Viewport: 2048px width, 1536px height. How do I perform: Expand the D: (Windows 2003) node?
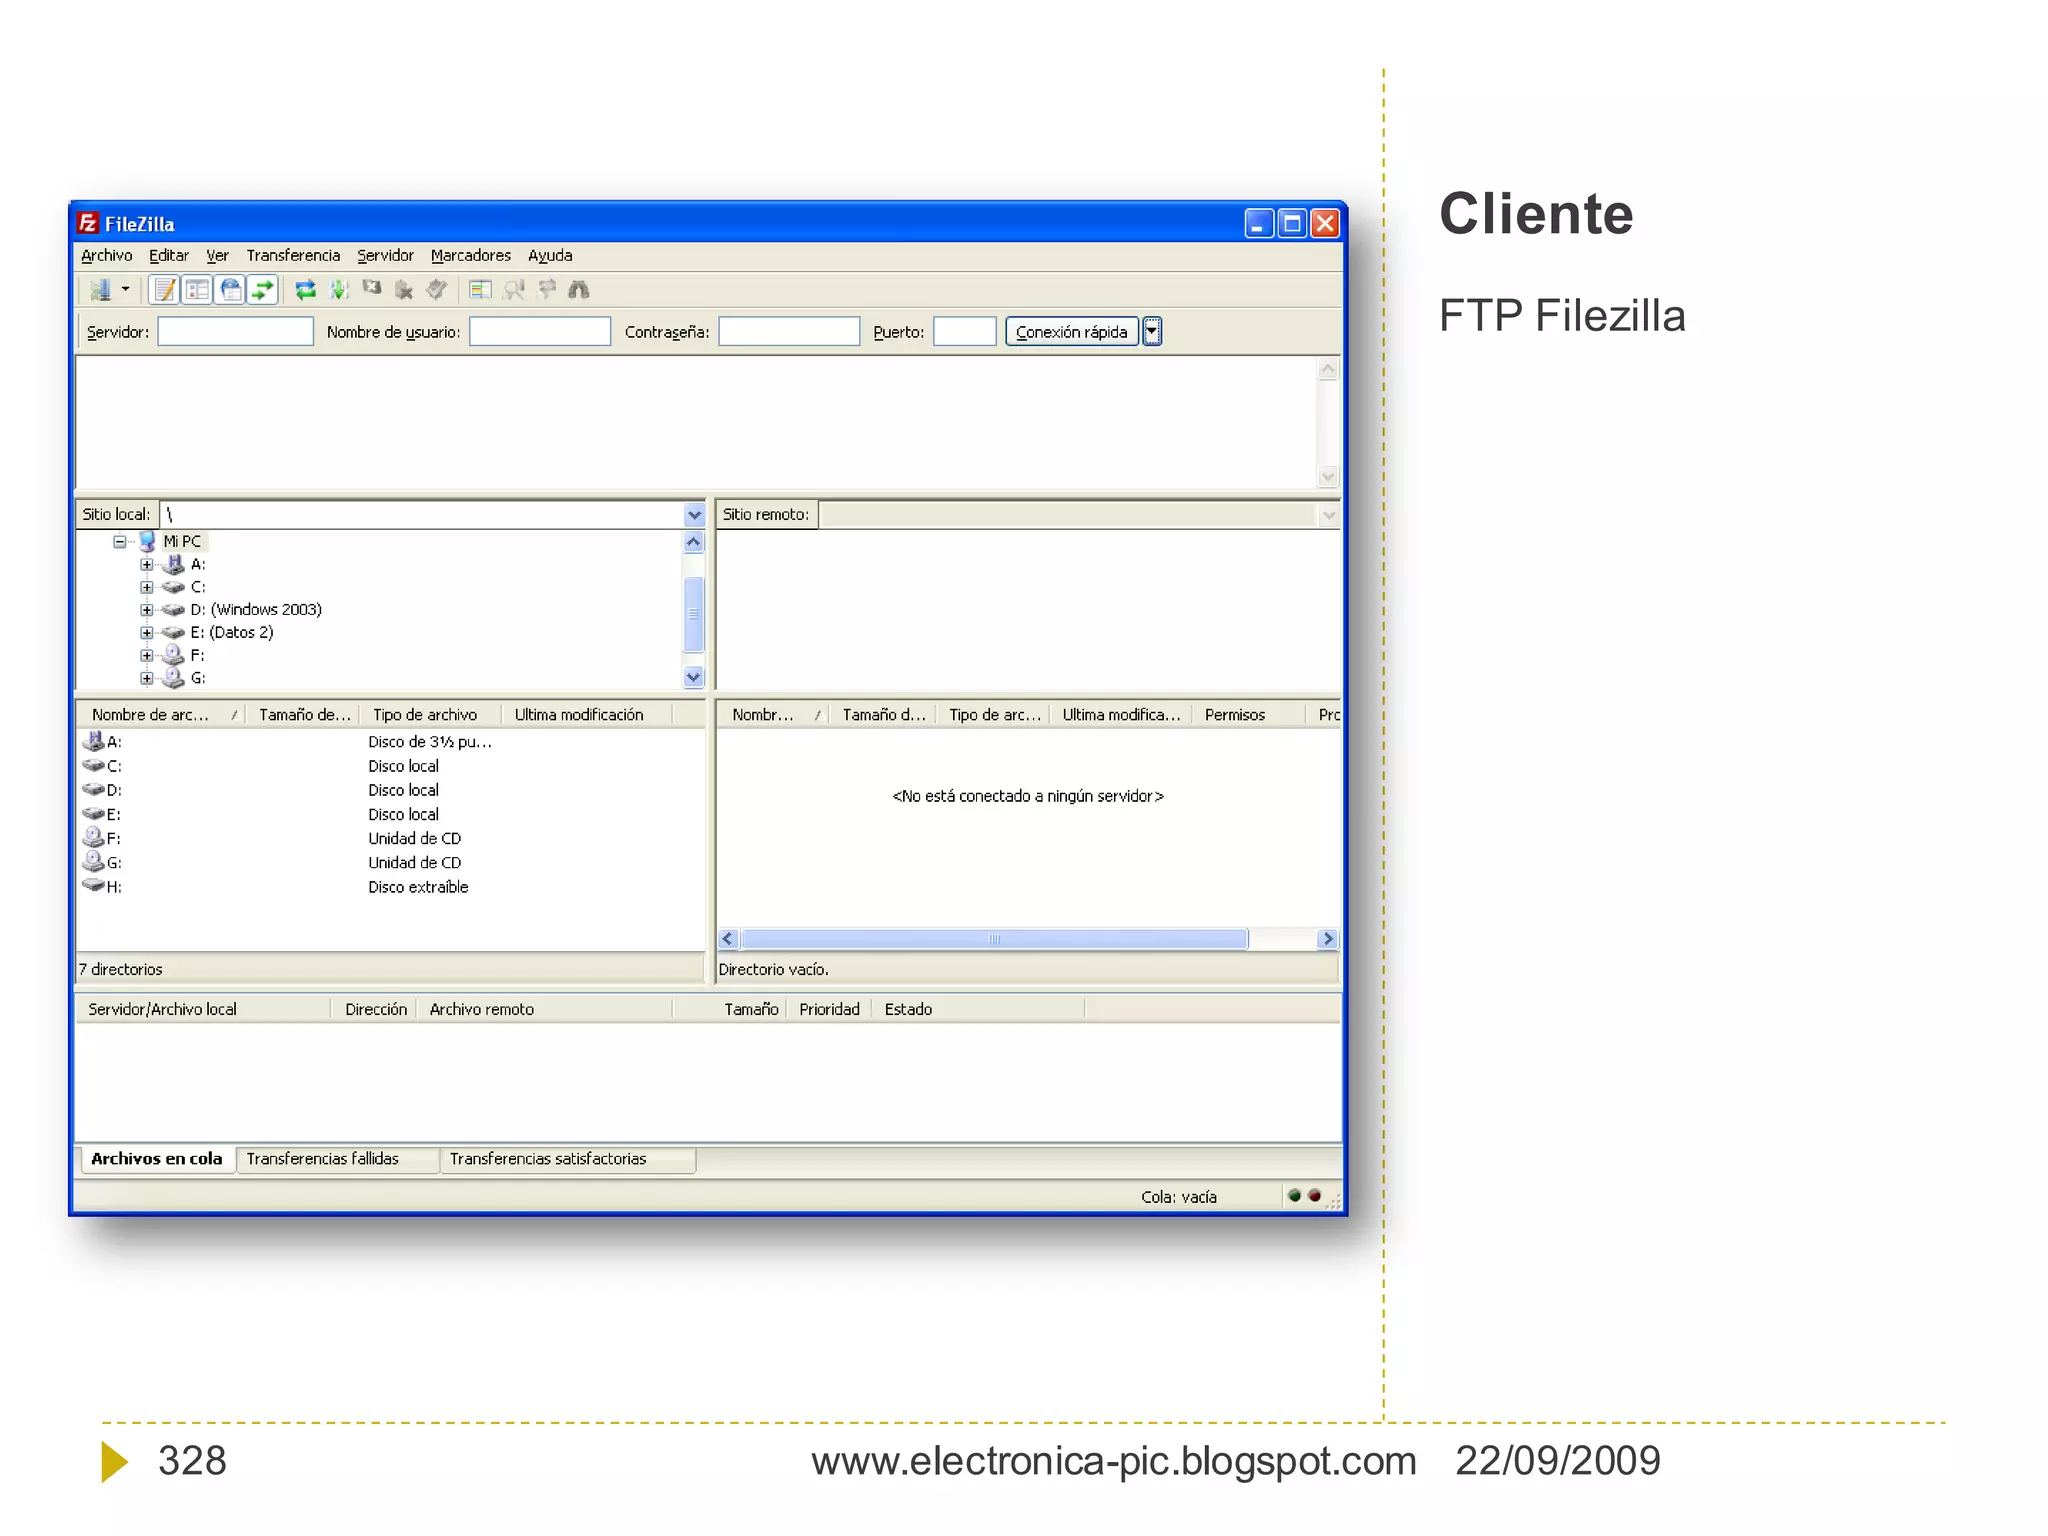coord(147,610)
